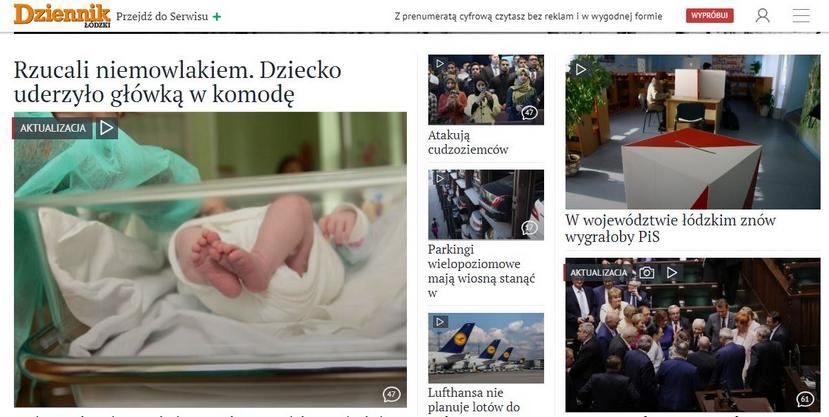Screen dimensions: 829x417
Task: Click the play icon on the parliament photo
Action: point(671,273)
